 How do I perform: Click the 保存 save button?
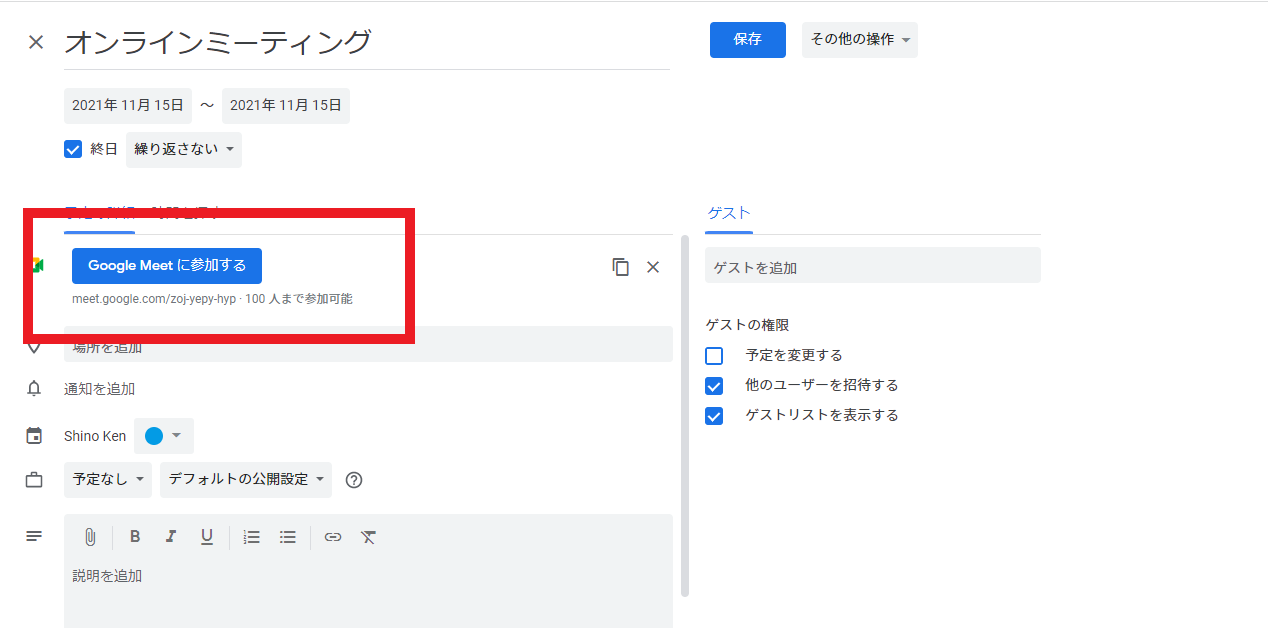pyautogui.click(x=748, y=40)
